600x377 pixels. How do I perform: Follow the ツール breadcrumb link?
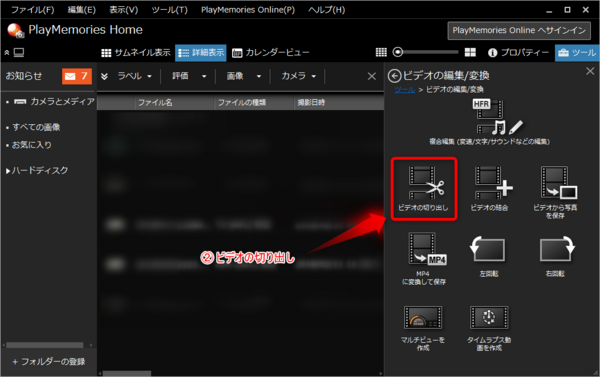coord(404,90)
